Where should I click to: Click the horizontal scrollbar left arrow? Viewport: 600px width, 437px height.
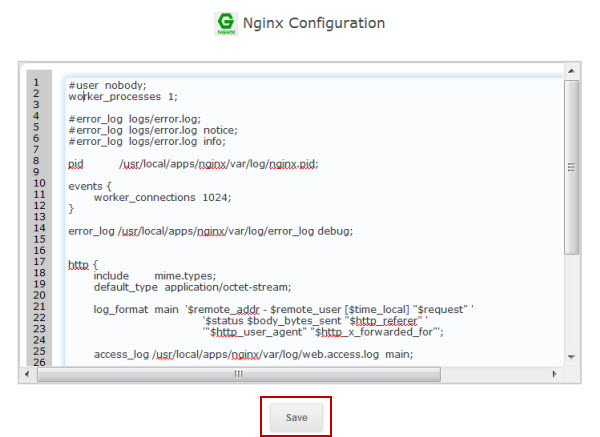[27, 374]
